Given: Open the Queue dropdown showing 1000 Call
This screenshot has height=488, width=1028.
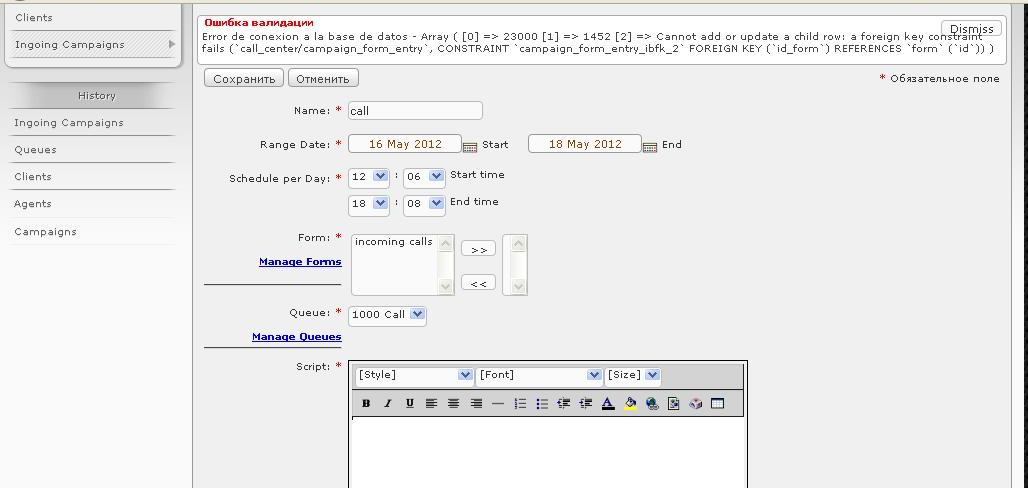Looking at the screenshot, I should pyautogui.click(x=387, y=314).
